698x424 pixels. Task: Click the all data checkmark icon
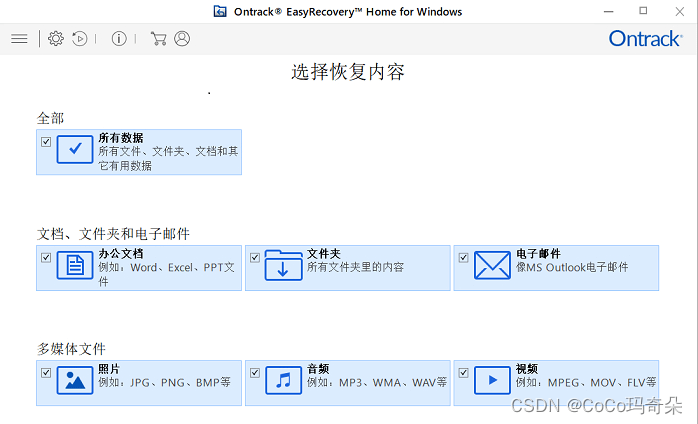pos(75,150)
